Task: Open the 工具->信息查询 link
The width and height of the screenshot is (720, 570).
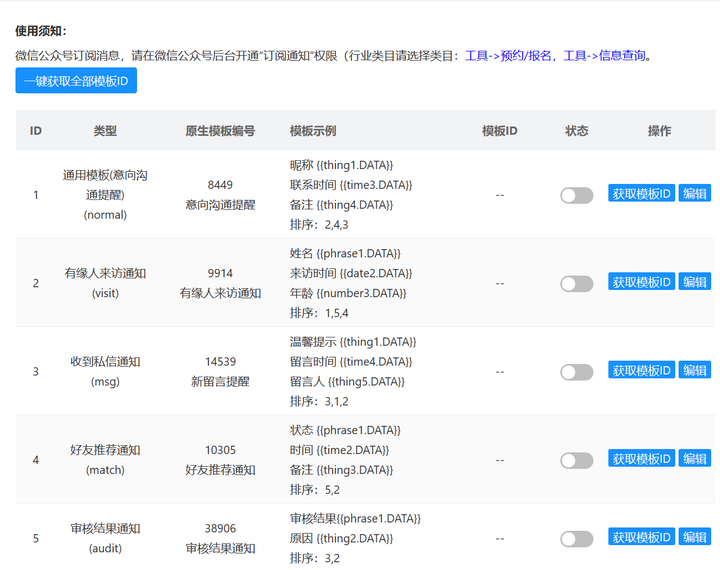Action: [604, 56]
